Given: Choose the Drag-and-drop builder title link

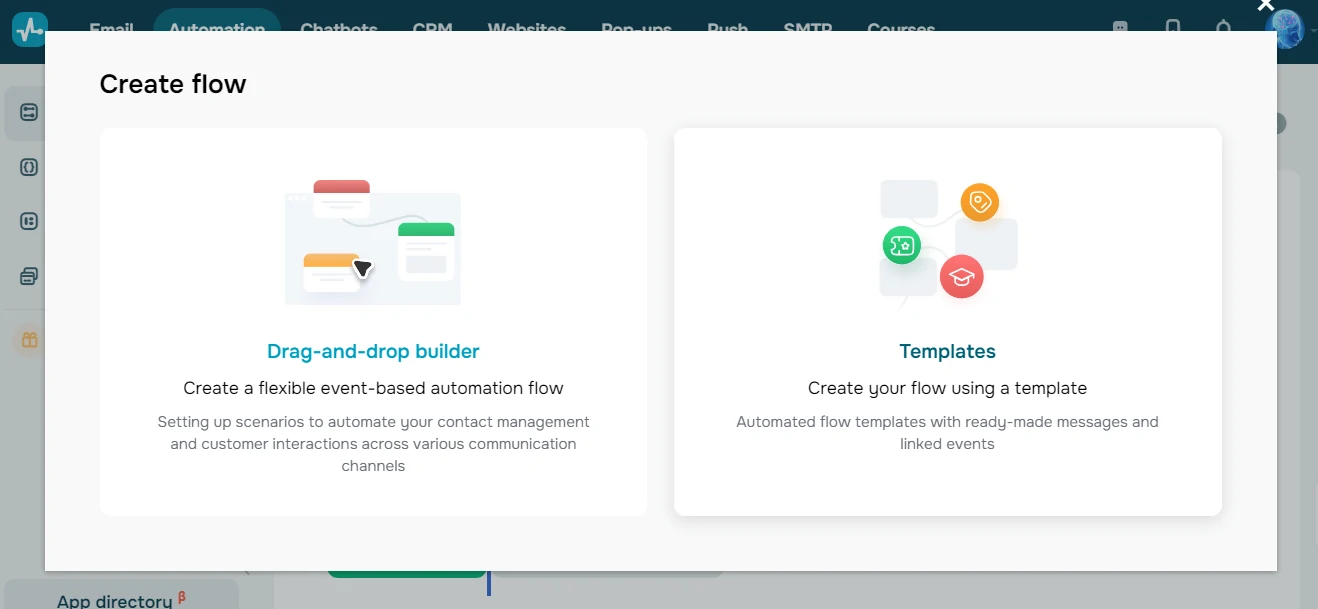Looking at the screenshot, I should click(373, 351).
